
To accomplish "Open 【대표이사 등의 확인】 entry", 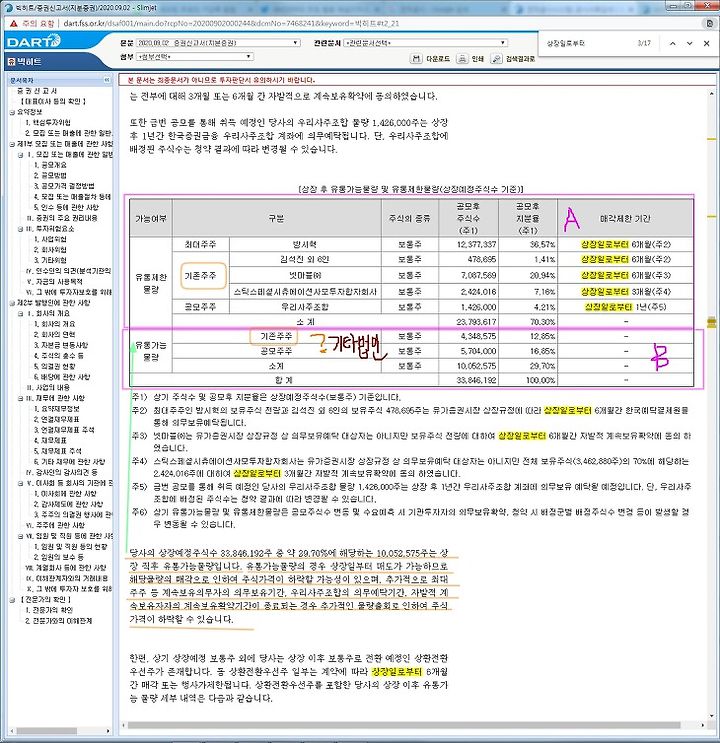I will [53, 101].
